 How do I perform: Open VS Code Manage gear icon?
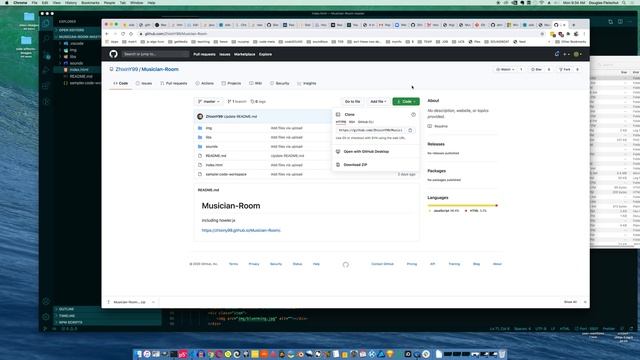(46, 316)
